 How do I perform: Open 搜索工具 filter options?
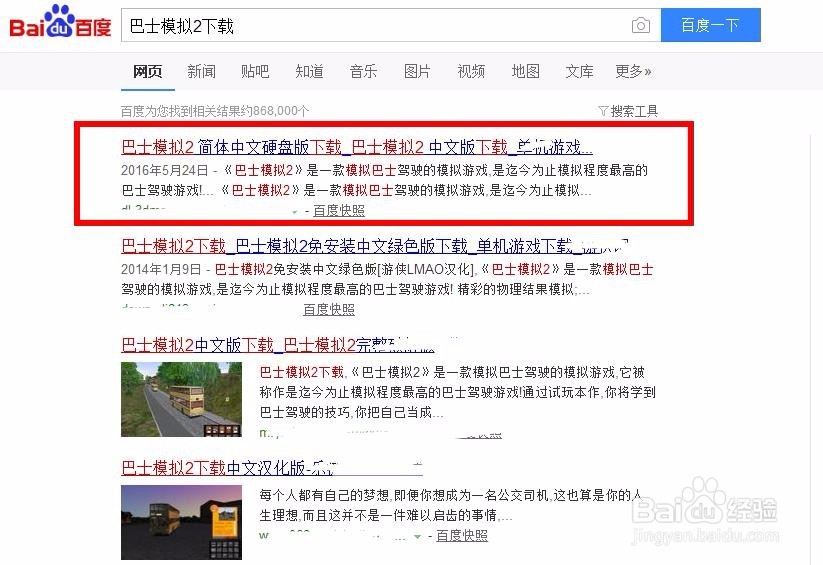pyautogui.click(x=634, y=111)
